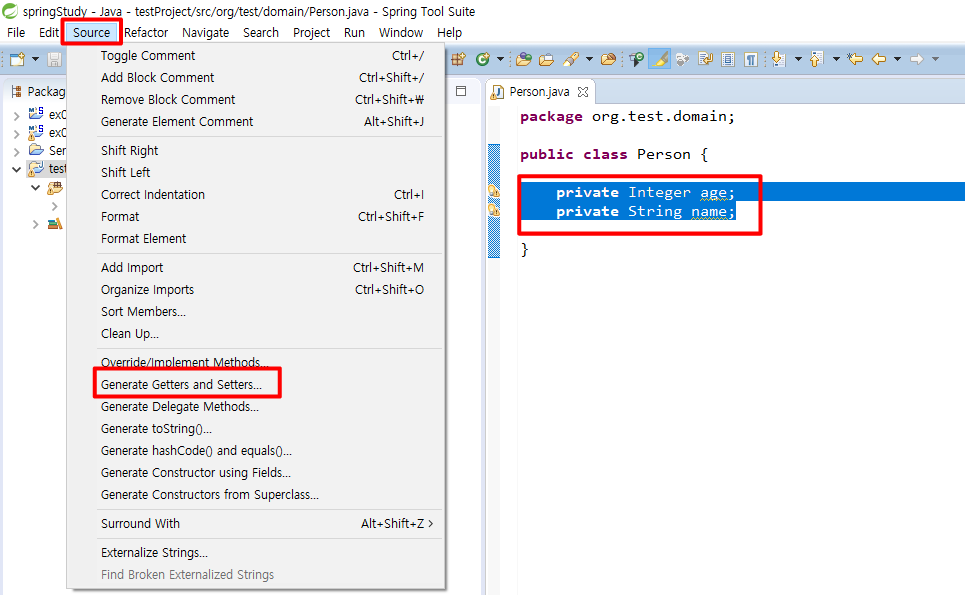This screenshot has width=965, height=595.
Task: Click the Forward navigation arrow icon
Action: coord(917,59)
